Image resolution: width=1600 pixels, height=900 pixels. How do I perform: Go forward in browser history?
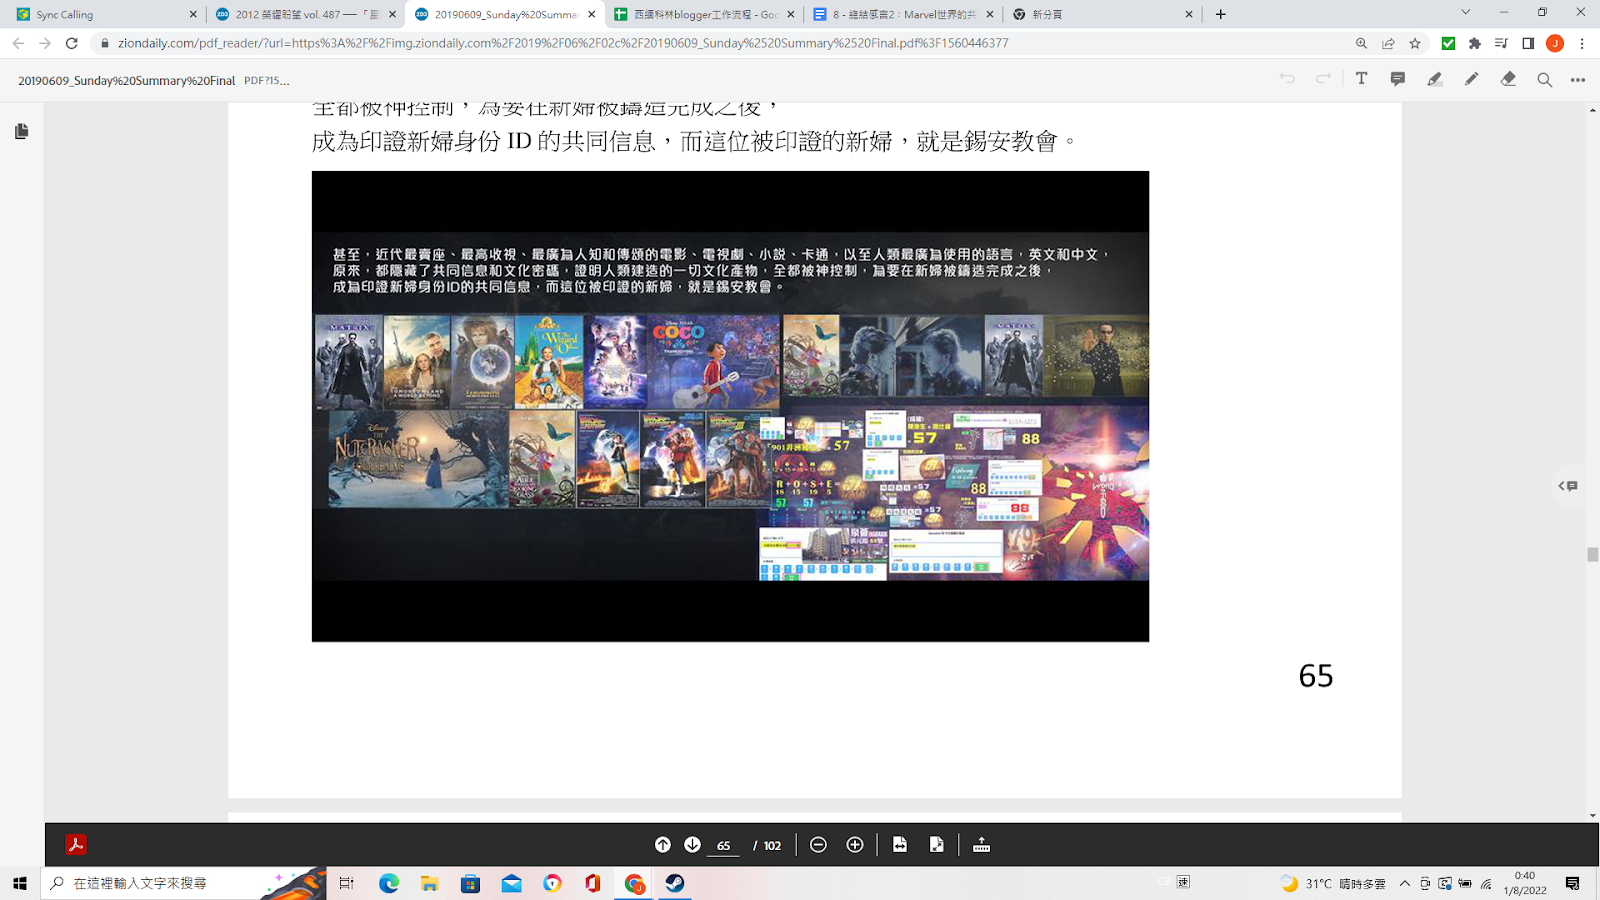(45, 43)
